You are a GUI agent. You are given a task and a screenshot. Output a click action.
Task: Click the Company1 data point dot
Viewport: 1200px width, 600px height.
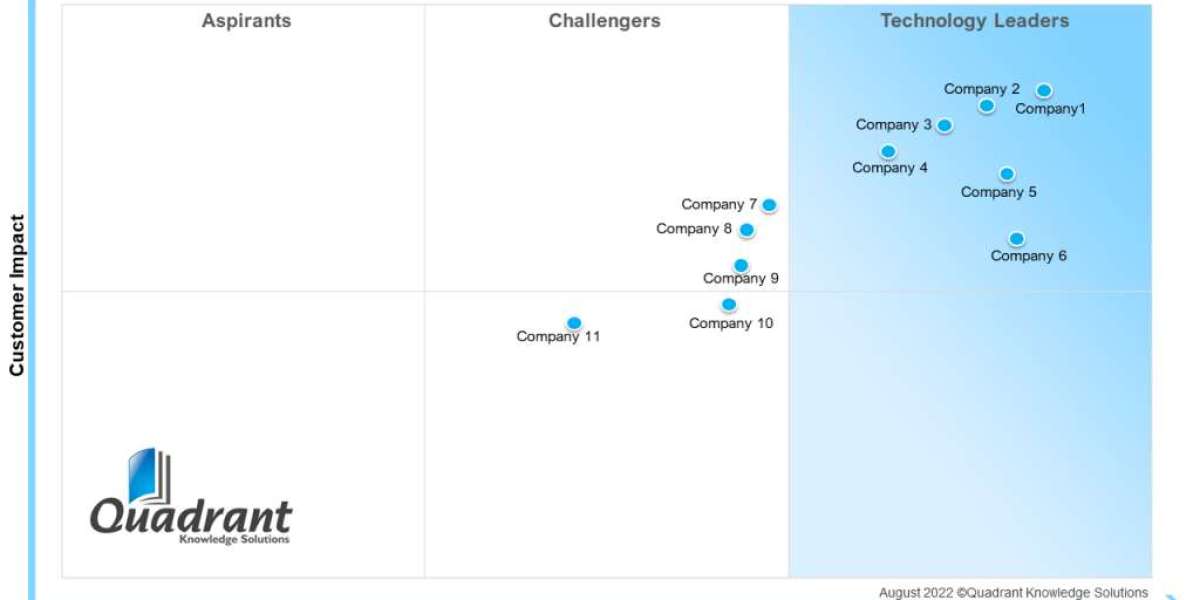(1043, 91)
